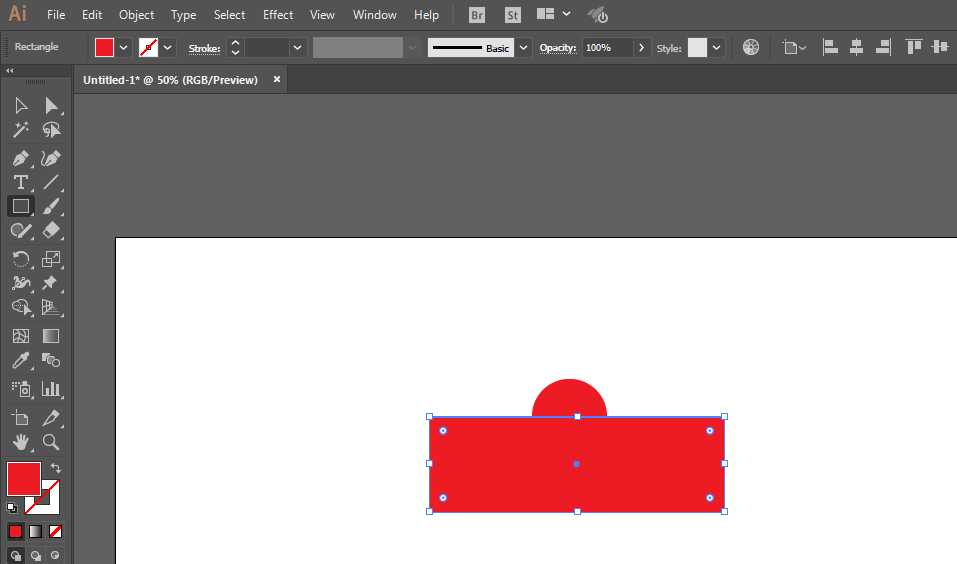Switch to Gradient fill mode button
The width and height of the screenshot is (957, 564).
35,531
